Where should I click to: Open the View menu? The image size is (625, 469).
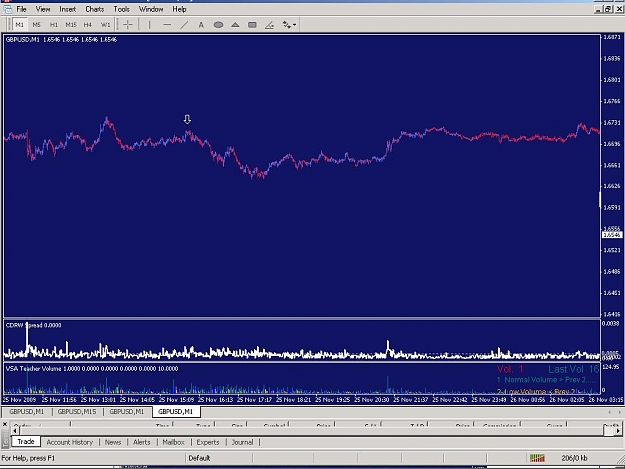tap(43, 9)
